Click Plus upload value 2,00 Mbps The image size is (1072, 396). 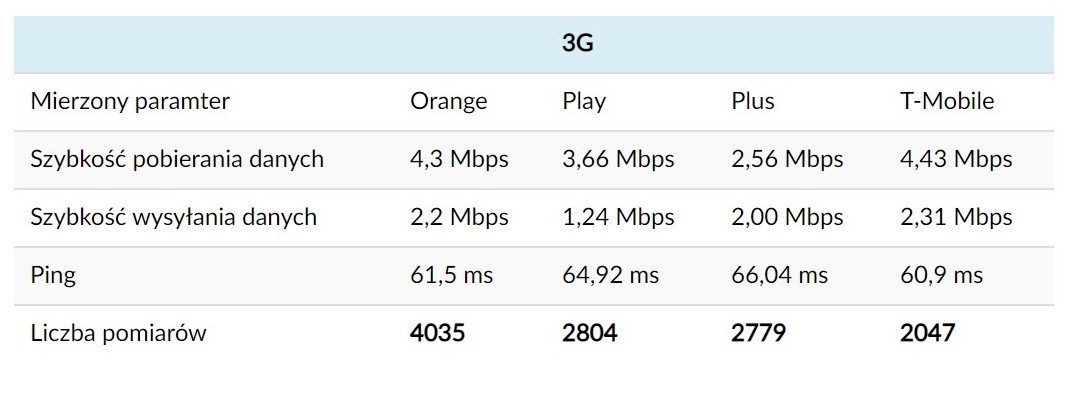pyautogui.click(x=788, y=217)
